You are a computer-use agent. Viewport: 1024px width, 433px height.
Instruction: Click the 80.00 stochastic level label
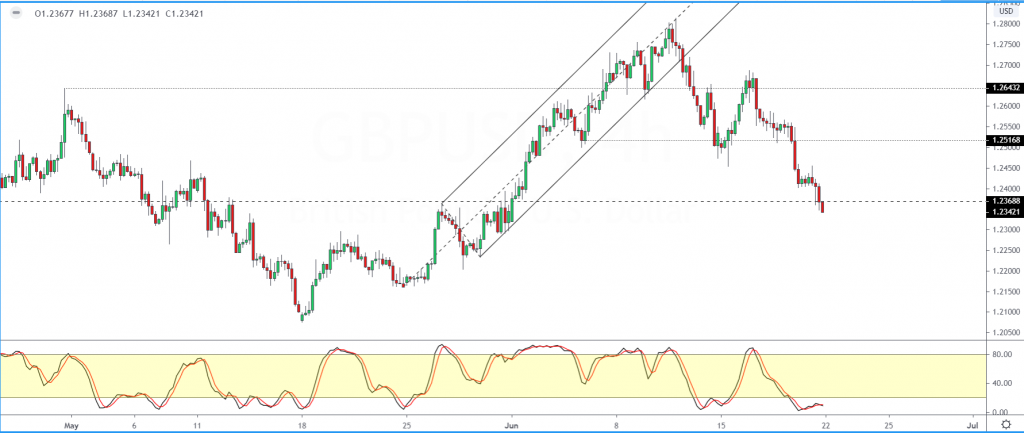click(1002, 355)
